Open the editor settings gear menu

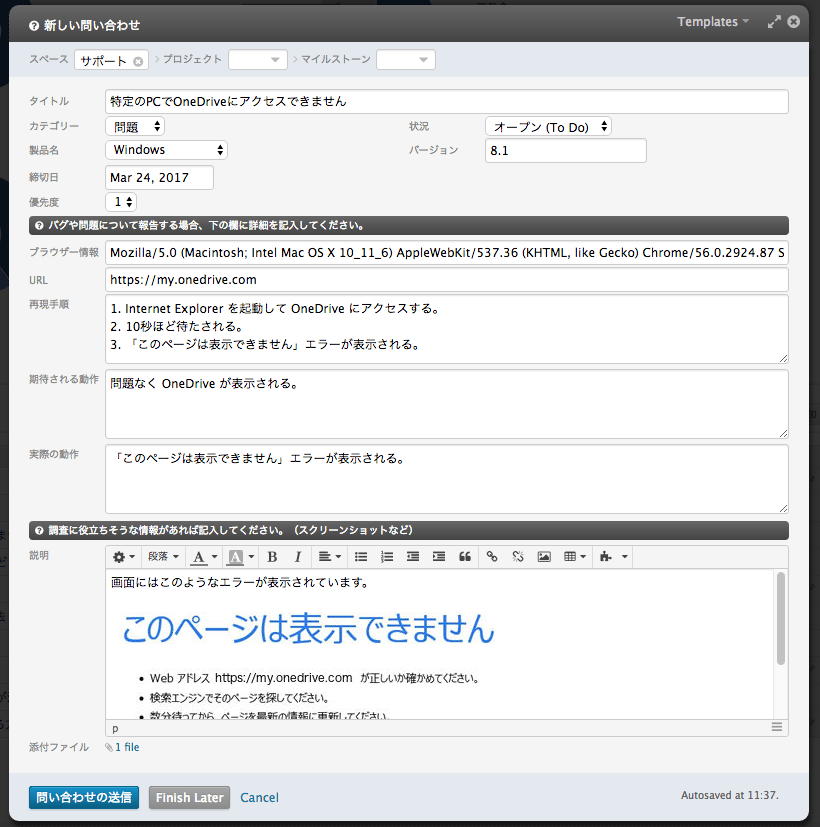pos(124,557)
